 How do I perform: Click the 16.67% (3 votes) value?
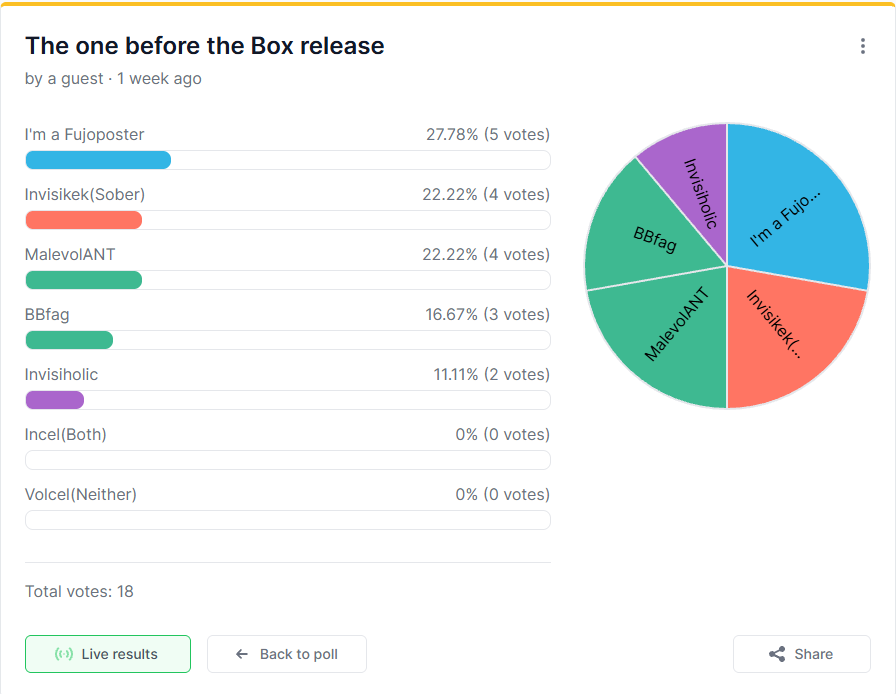tap(488, 314)
